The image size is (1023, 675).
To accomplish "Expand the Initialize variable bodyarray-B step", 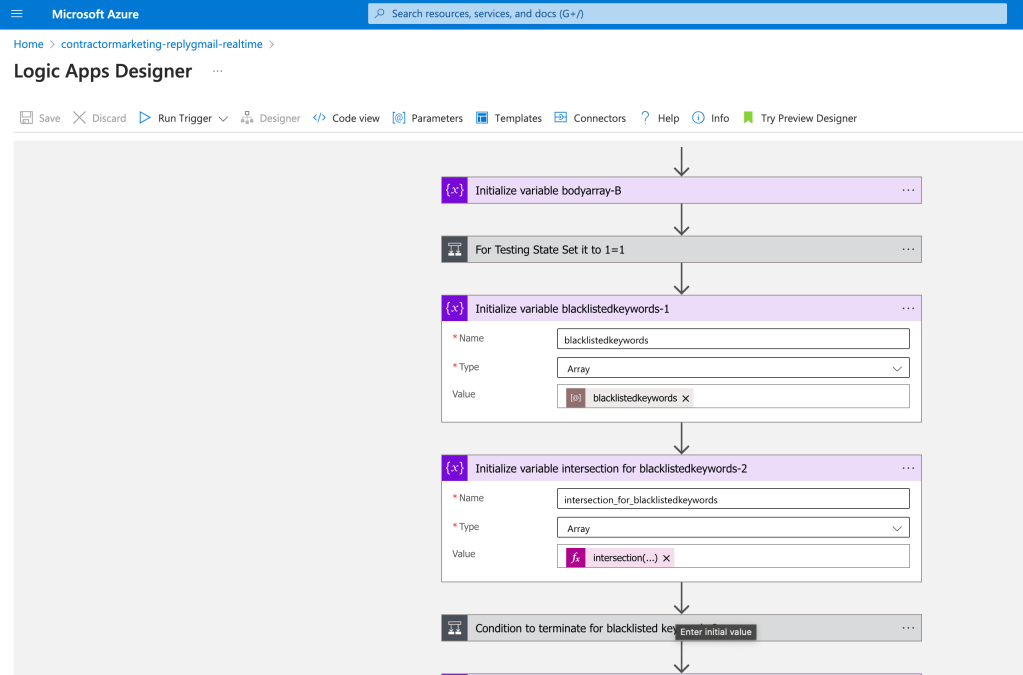I will [x=681, y=190].
